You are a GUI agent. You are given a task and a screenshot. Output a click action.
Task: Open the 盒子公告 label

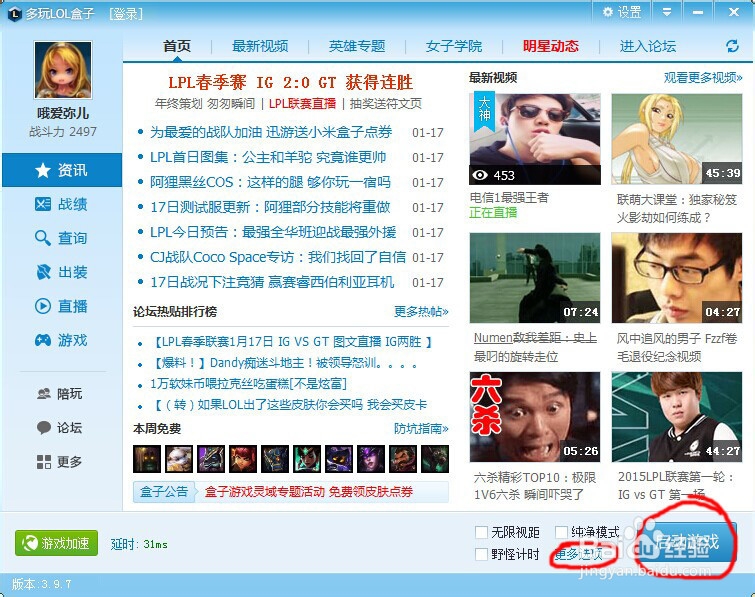(x=164, y=492)
